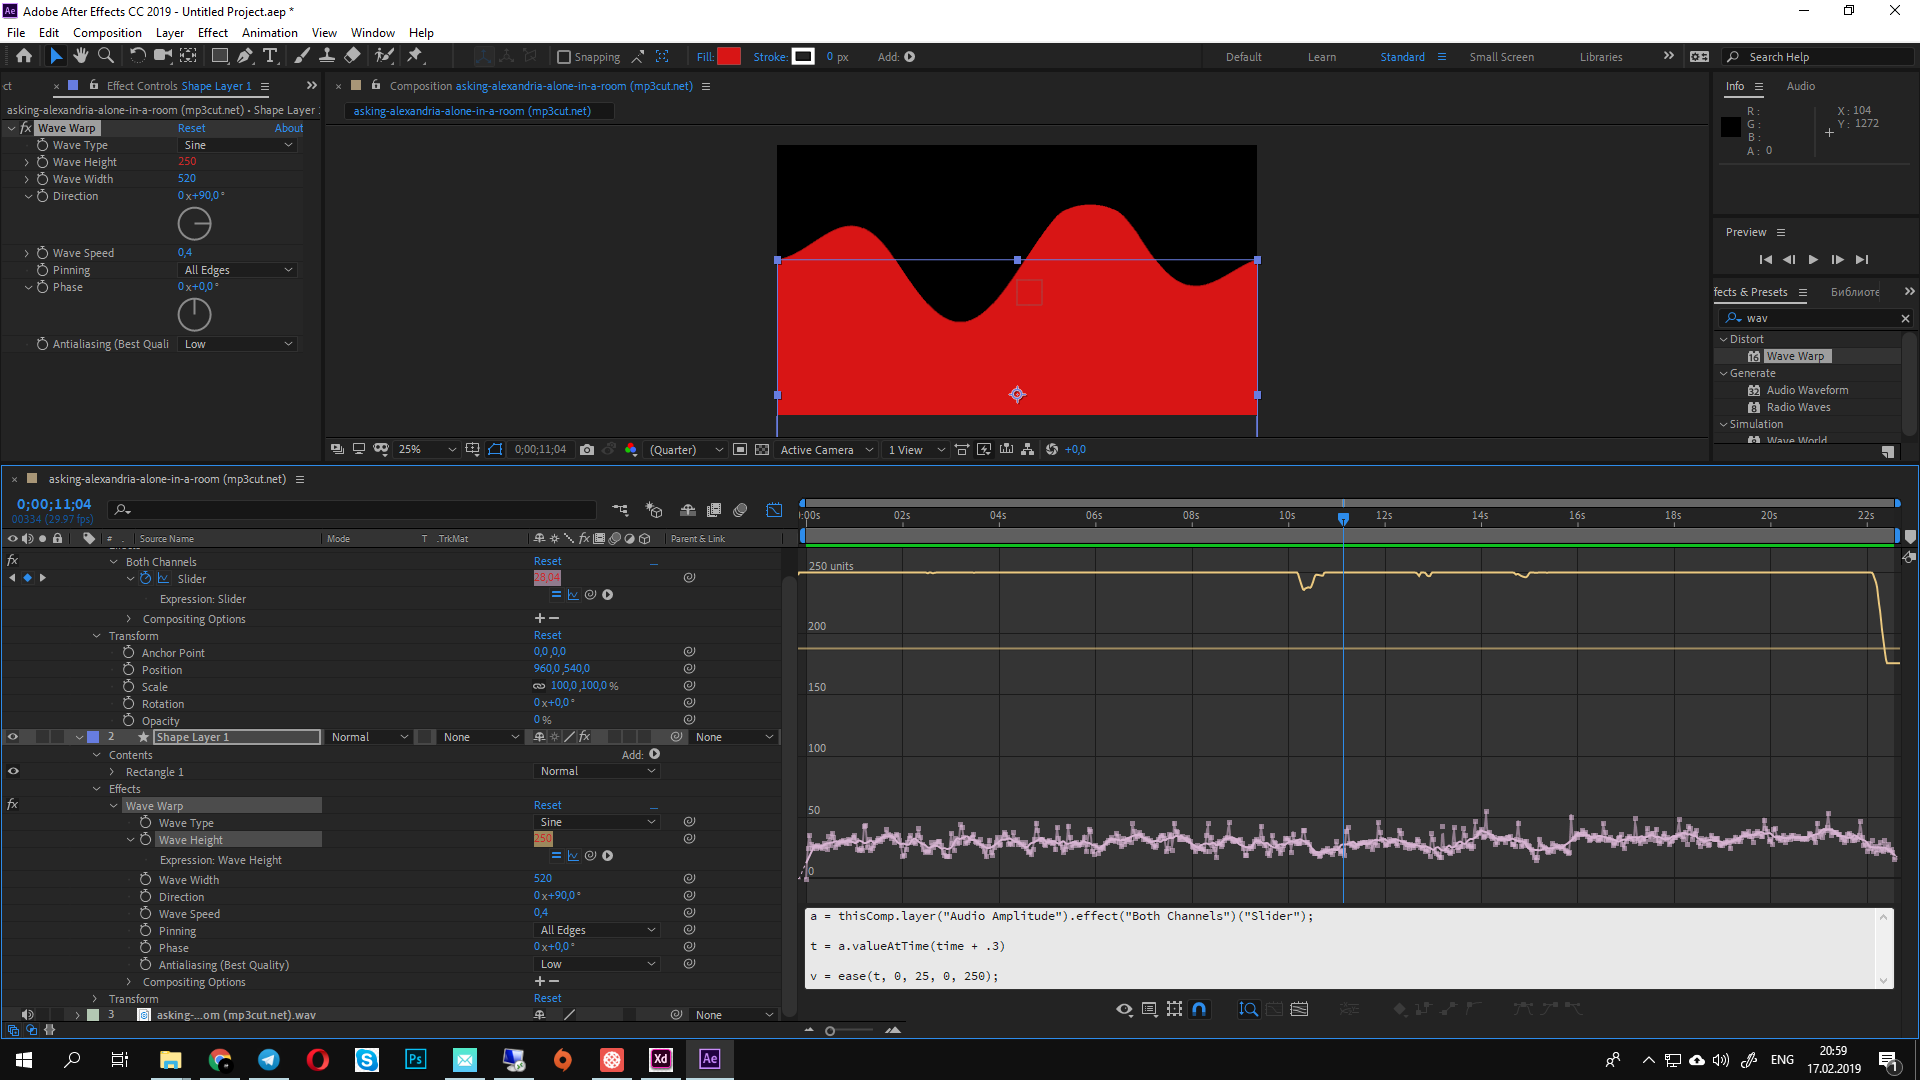Image resolution: width=1920 pixels, height=1080 pixels.
Task: Select the Type tool
Action: (270, 56)
